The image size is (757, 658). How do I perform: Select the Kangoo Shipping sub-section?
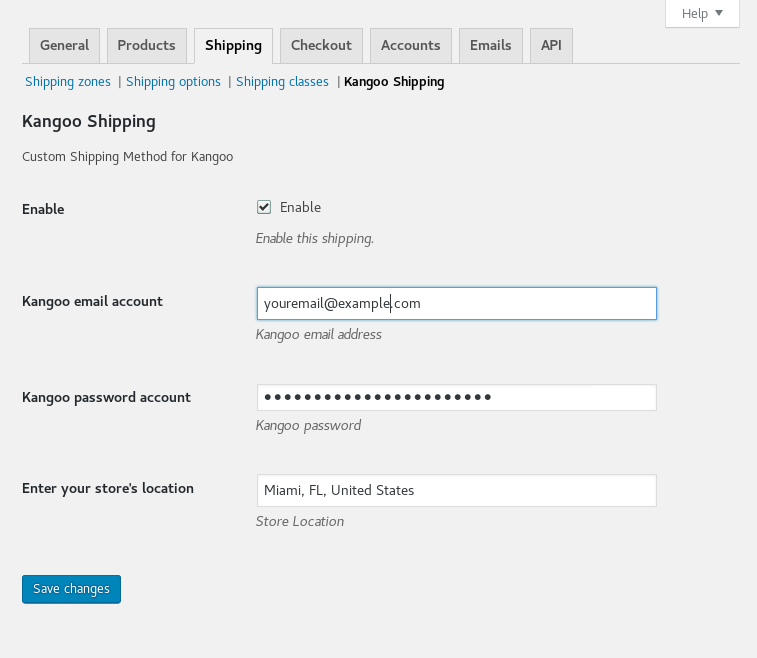pos(394,82)
